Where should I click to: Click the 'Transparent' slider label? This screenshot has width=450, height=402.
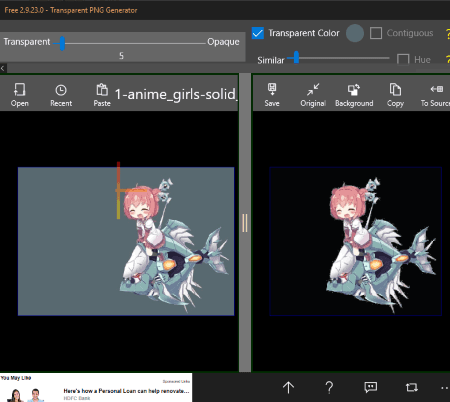[27, 42]
